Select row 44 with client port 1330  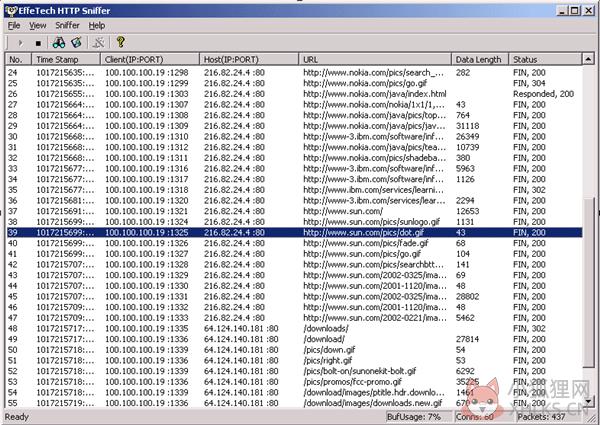295,286
